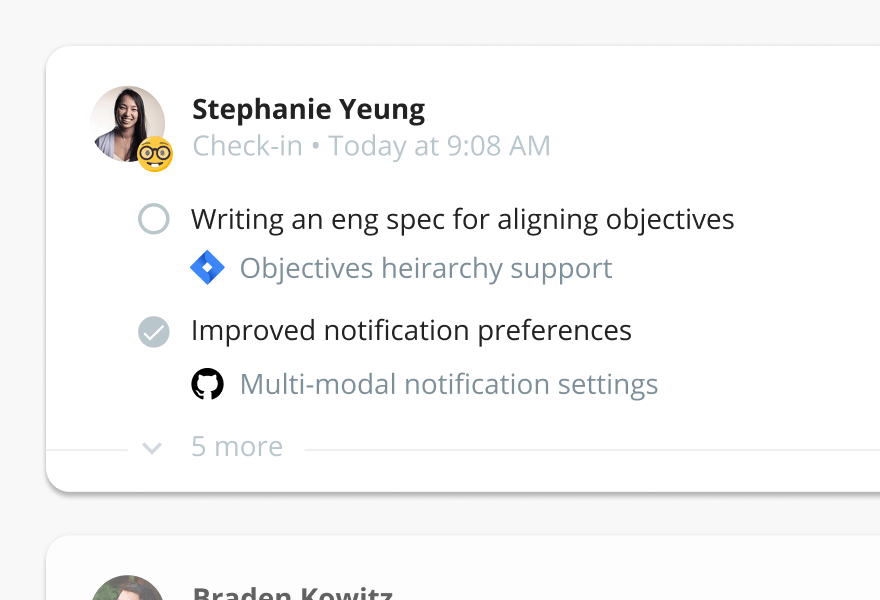The height and width of the screenshot is (600, 880).
Task: Select the 'Improved notification preferences' text
Action: (411, 331)
